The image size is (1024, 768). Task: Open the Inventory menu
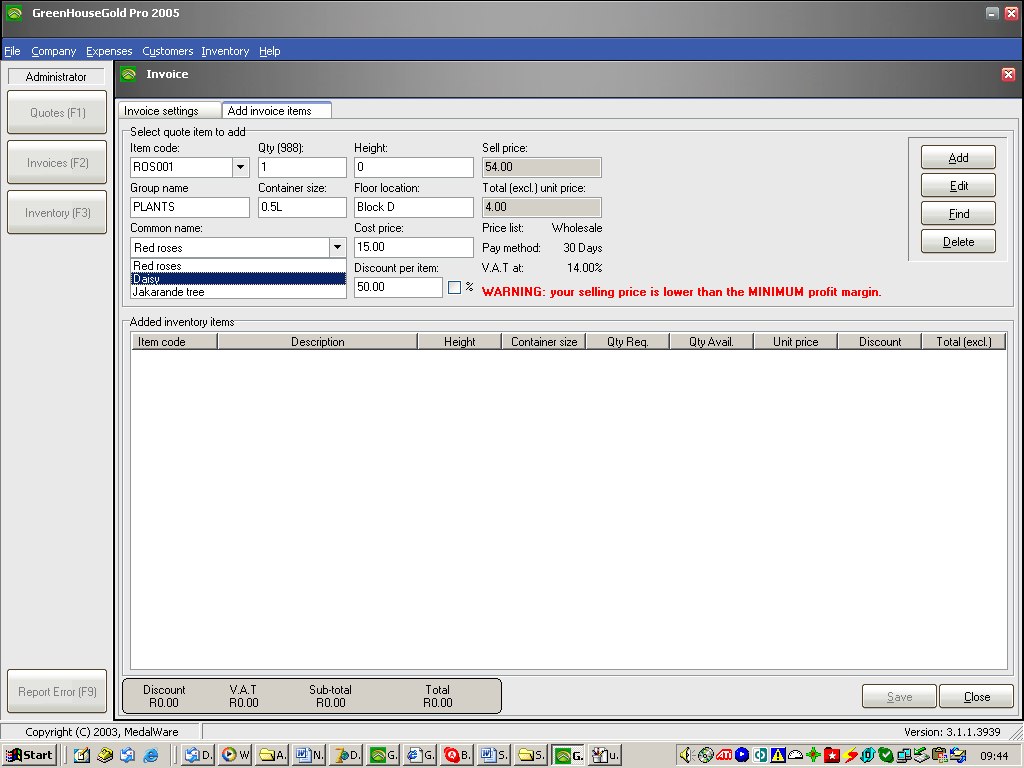(225, 51)
